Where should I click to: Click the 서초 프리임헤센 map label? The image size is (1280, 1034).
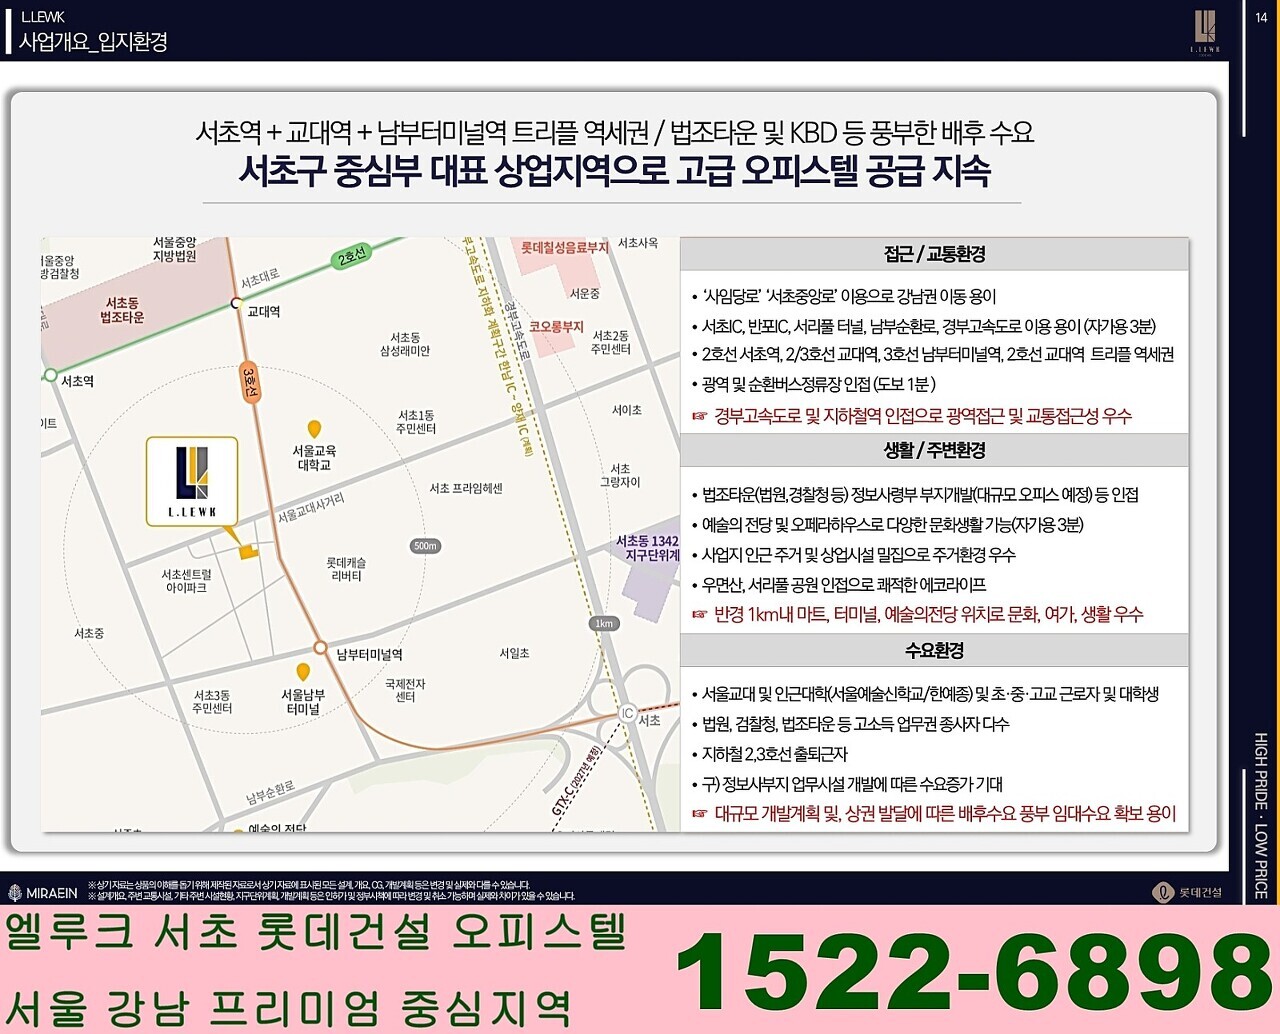tap(466, 488)
